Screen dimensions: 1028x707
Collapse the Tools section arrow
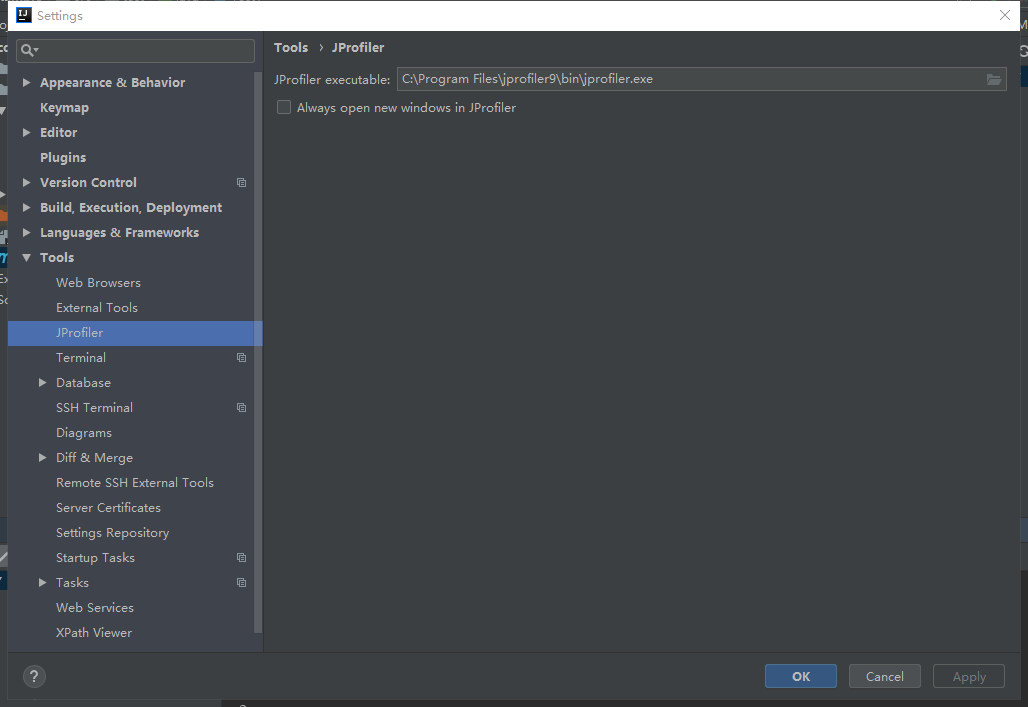pos(26,258)
